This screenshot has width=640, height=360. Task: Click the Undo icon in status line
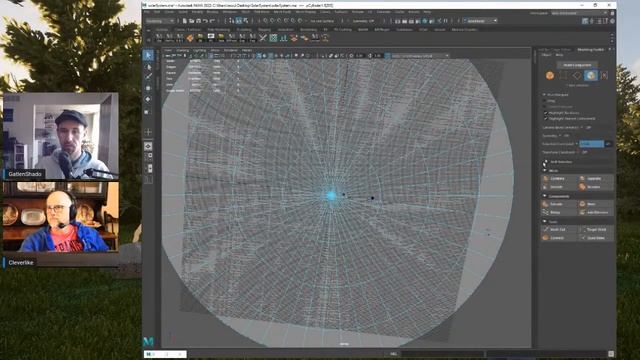point(205,21)
